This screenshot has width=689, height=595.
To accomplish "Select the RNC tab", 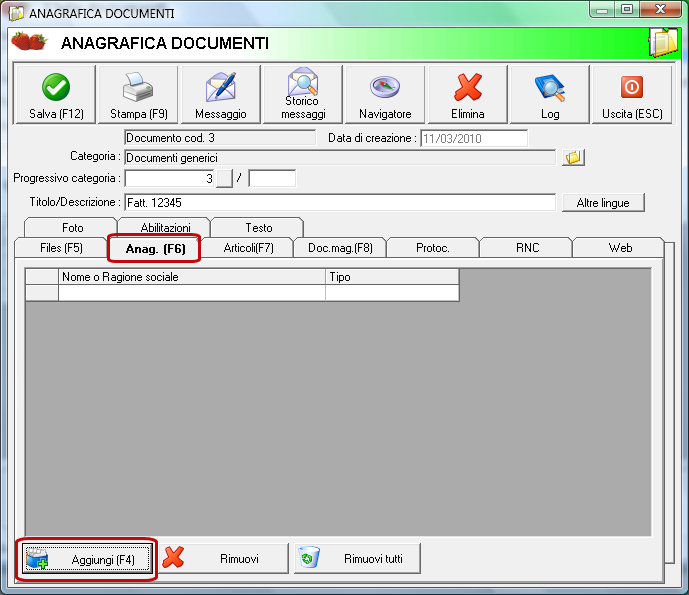I will (x=527, y=248).
